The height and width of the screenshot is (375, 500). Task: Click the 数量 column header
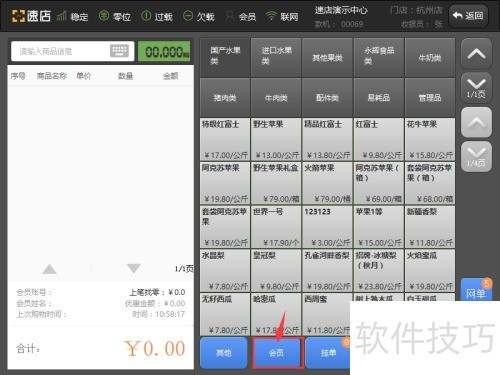(x=125, y=76)
